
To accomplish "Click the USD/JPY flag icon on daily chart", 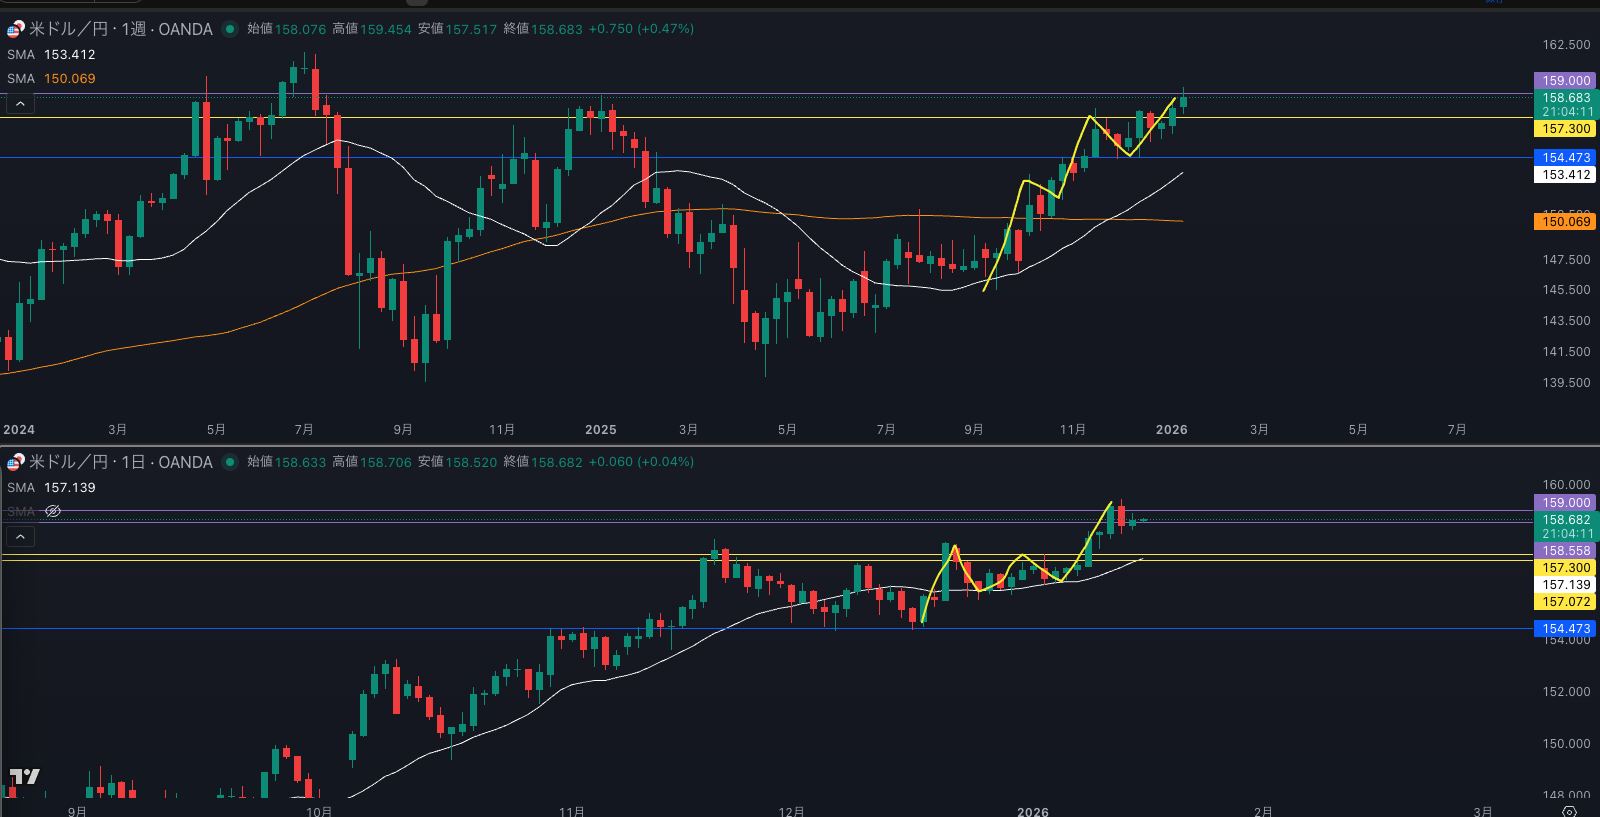I will (x=15, y=462).
